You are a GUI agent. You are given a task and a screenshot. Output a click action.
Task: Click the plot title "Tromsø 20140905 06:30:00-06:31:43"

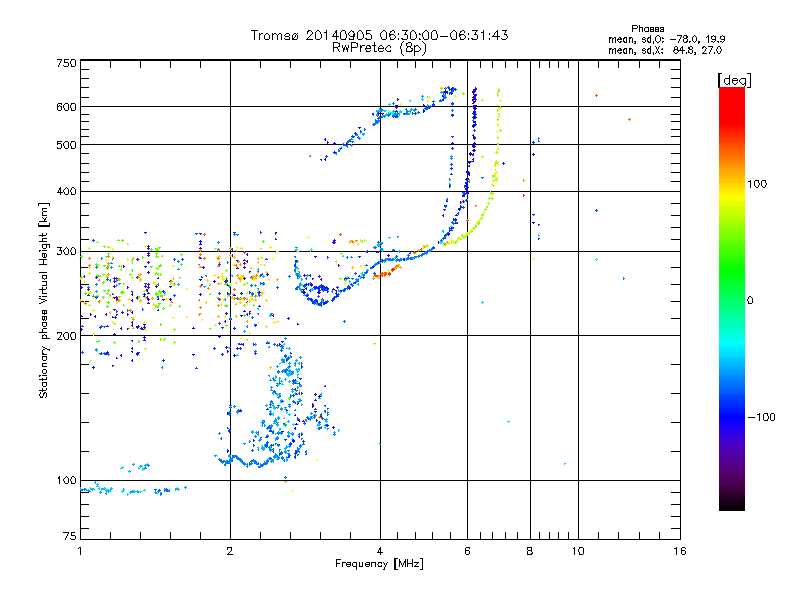[379, 35]
